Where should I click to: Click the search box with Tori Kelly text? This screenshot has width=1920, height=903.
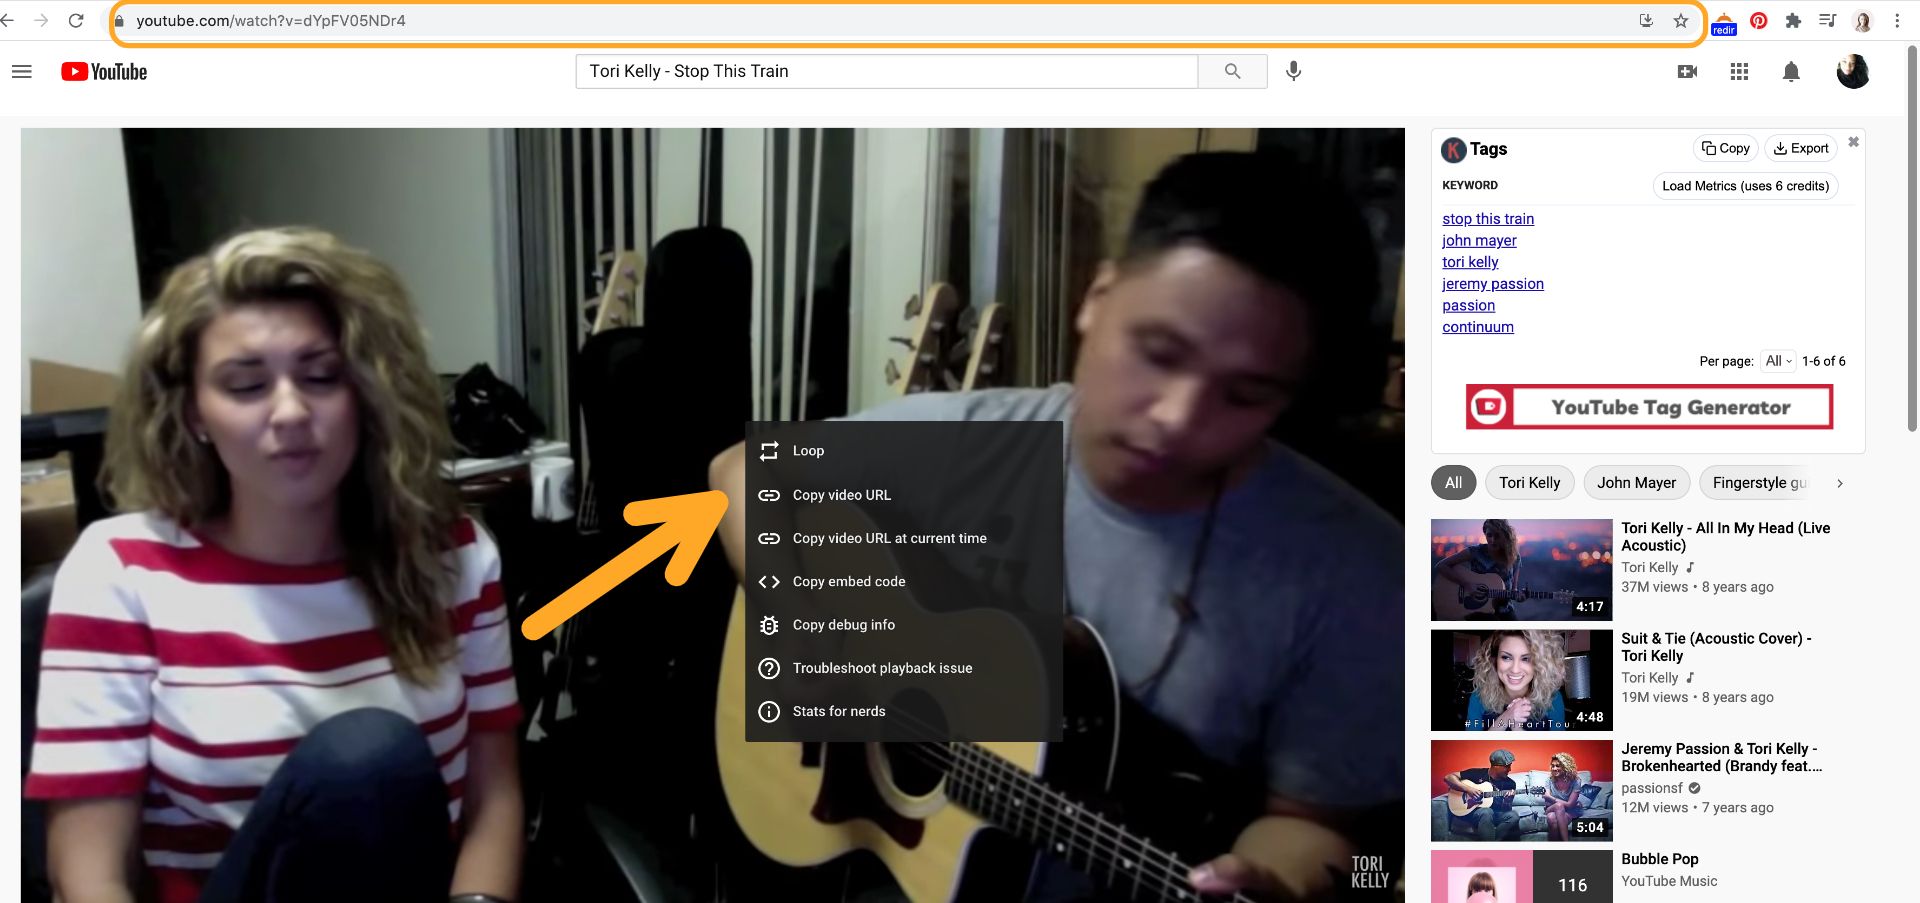point(886,72)
